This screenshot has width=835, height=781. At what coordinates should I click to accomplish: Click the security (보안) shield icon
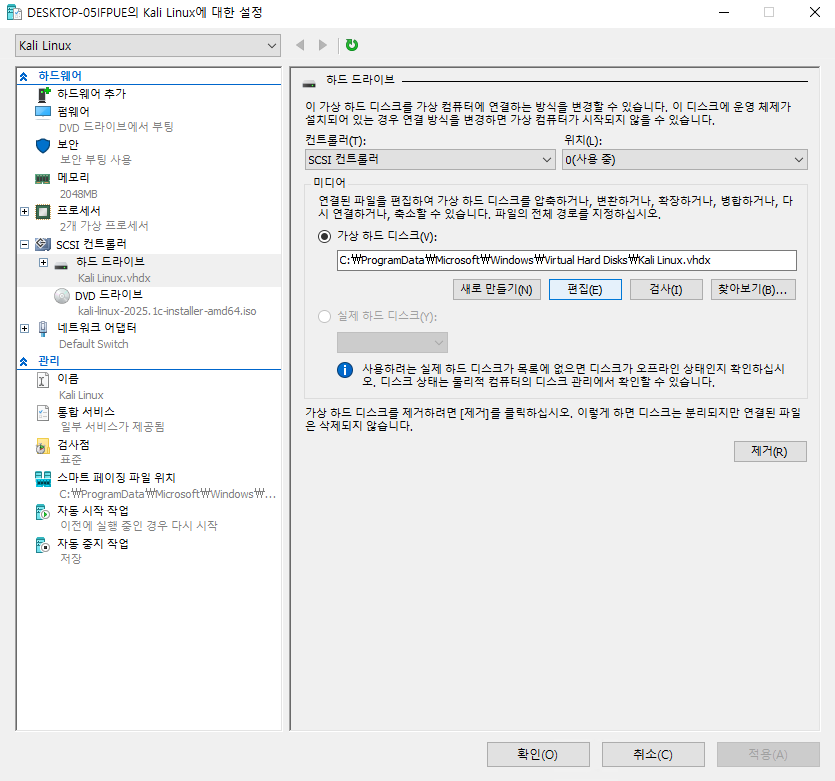coord(43,145)
